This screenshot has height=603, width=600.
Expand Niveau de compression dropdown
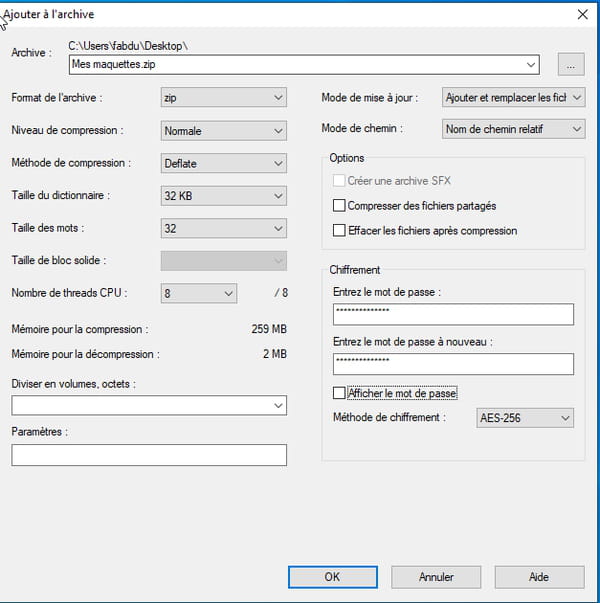(223, 131)
